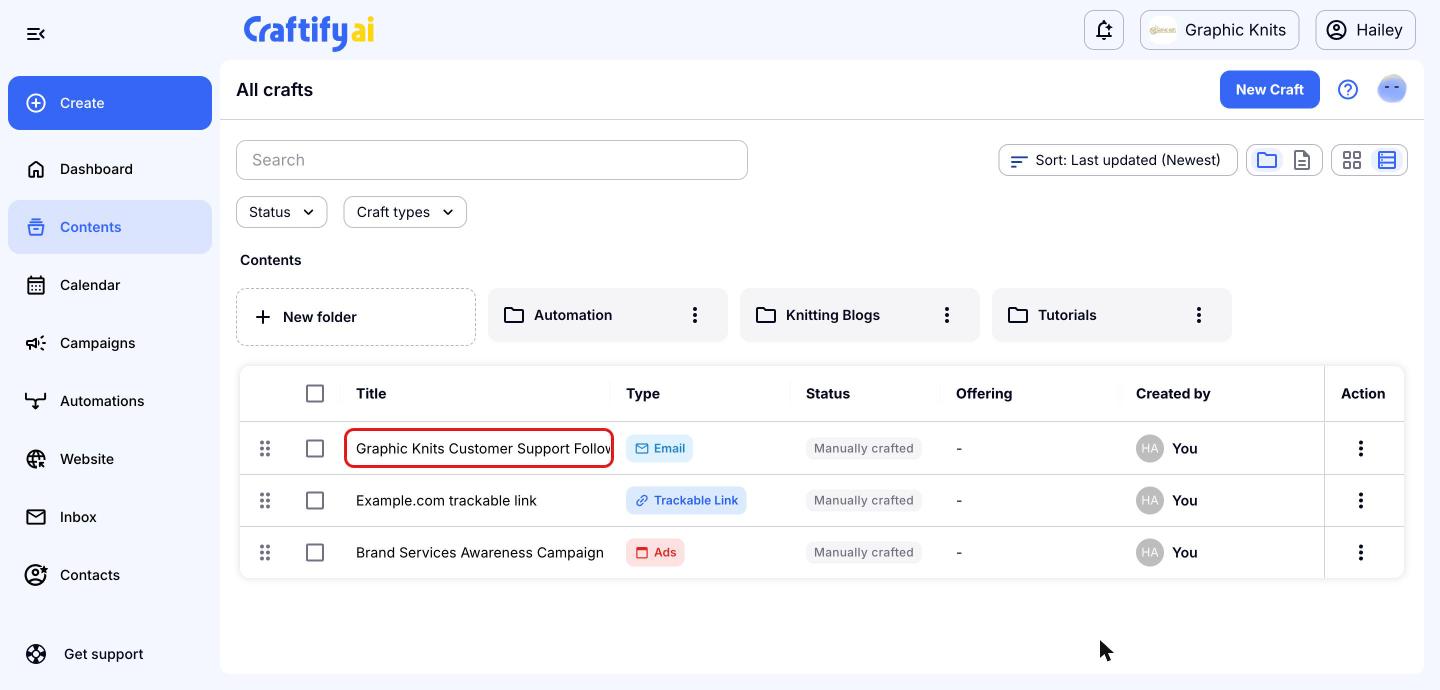Add a New folder
This screenshot has height=690, width=1440.
click(x=356, y=317)
